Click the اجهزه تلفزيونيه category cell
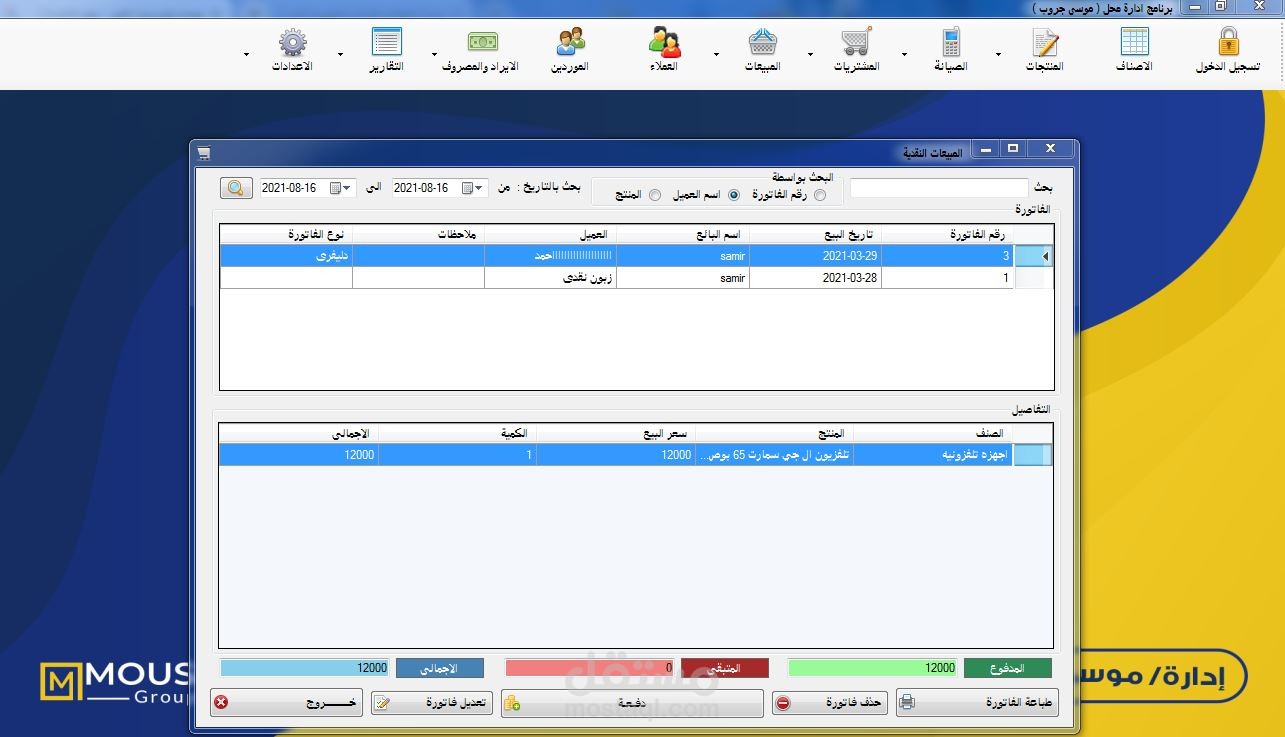 tap(933, 455)
